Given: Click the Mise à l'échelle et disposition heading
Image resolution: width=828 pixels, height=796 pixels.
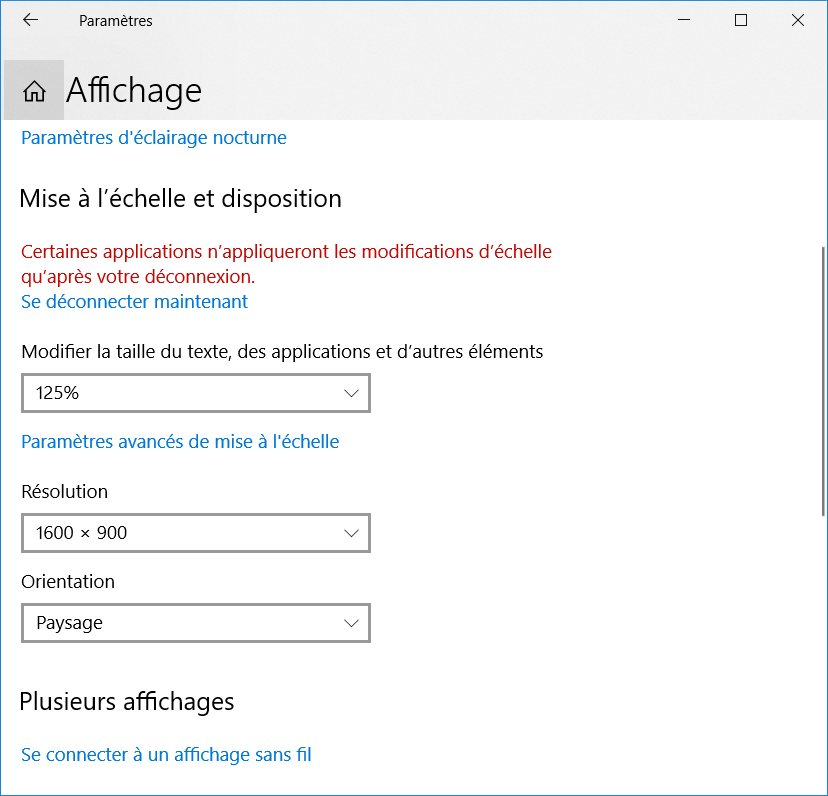Looking at the screenshot, I should pos(180,198).
